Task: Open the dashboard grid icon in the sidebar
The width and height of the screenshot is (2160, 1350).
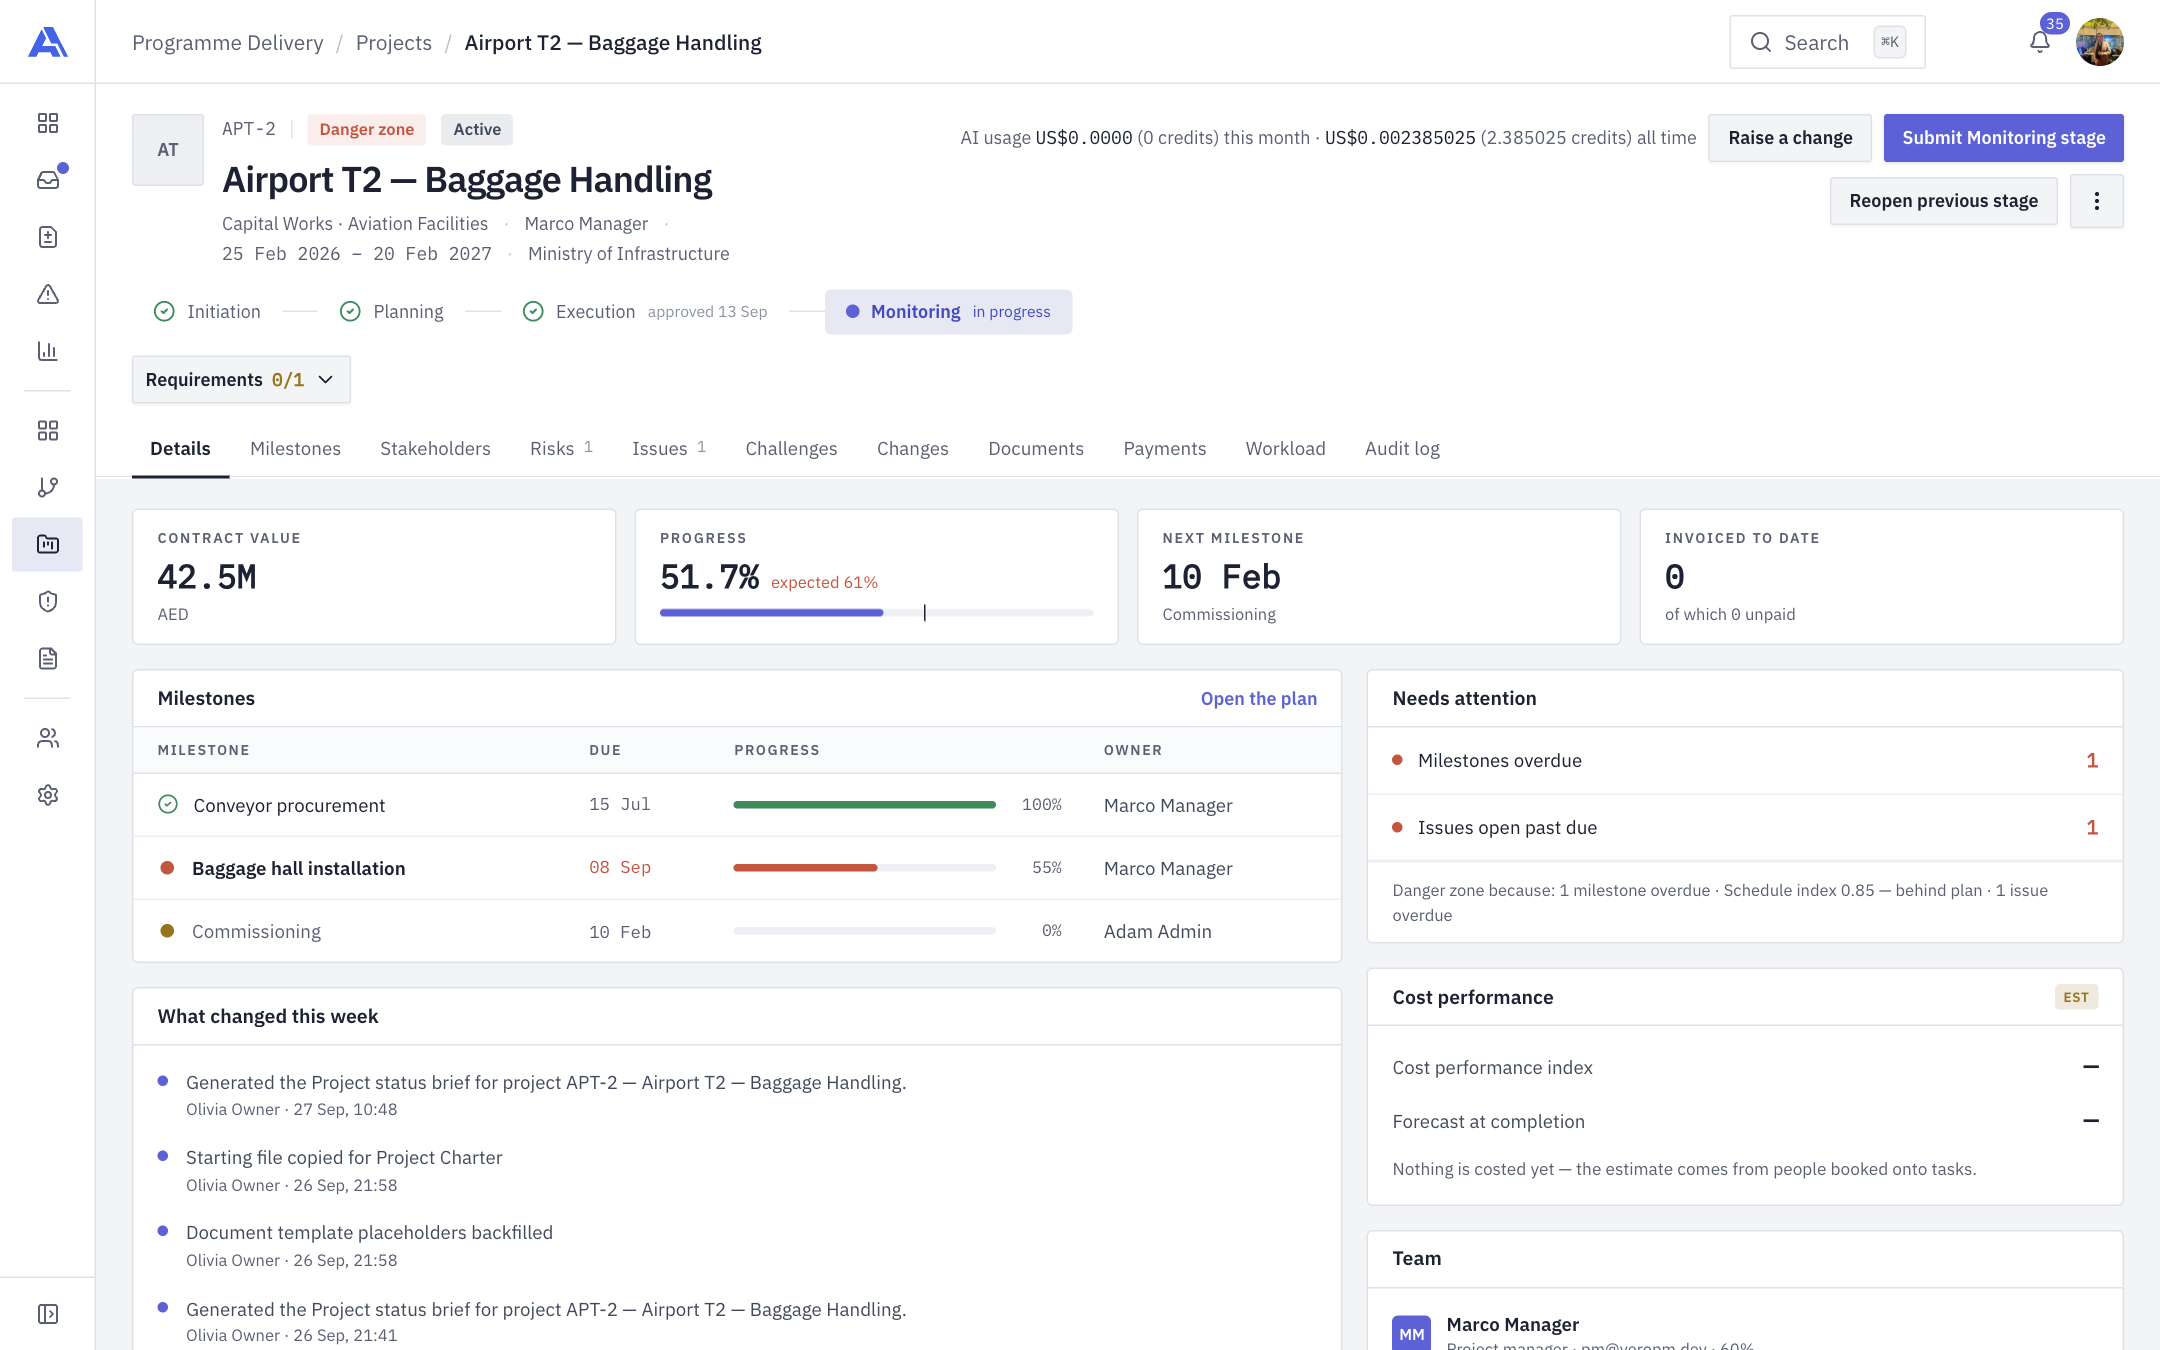Action: tap(47, 123)
